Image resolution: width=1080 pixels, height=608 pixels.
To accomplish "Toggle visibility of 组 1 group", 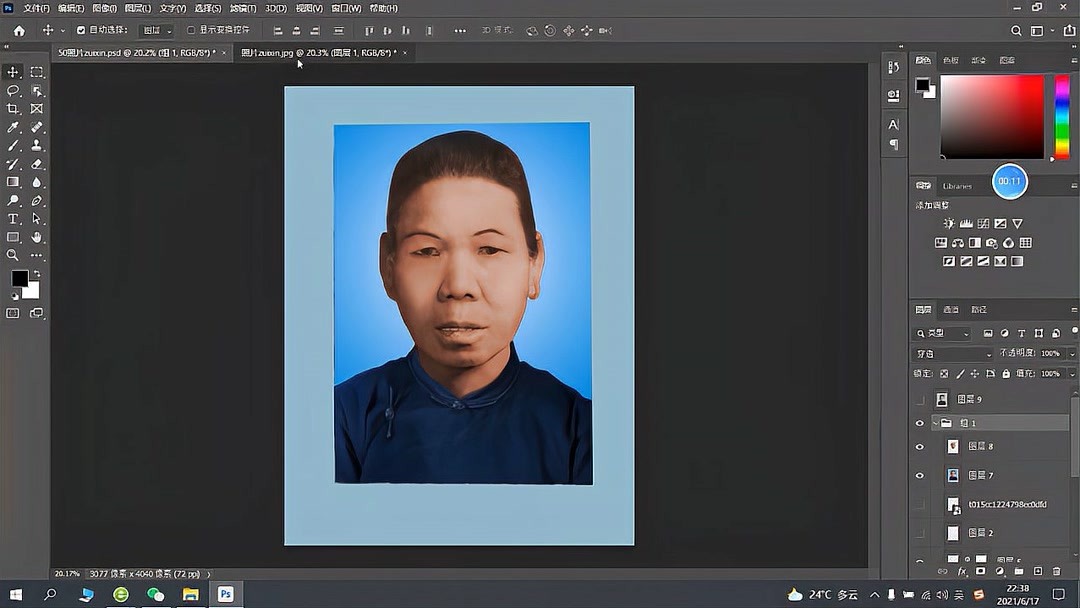I will tap(919, 424).
